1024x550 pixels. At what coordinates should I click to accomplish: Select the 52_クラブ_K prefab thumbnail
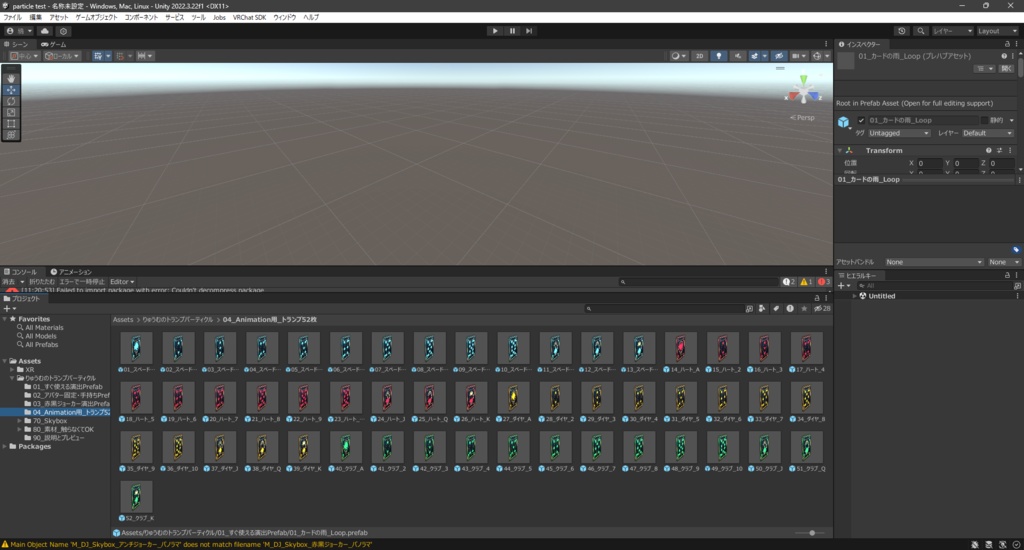[136, 497]
